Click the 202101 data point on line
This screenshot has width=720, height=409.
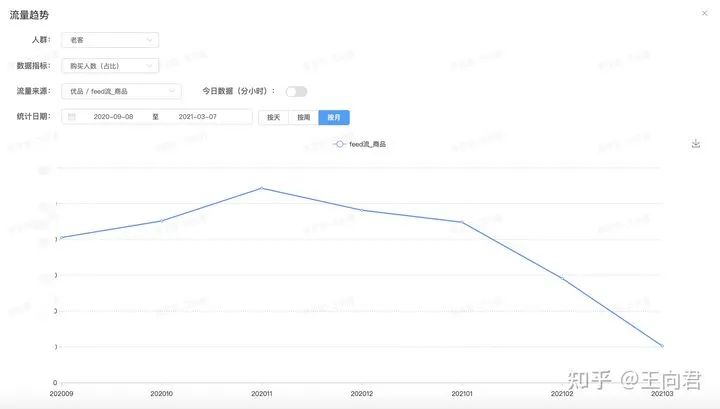pyautogui.click(x=461, y=222)
